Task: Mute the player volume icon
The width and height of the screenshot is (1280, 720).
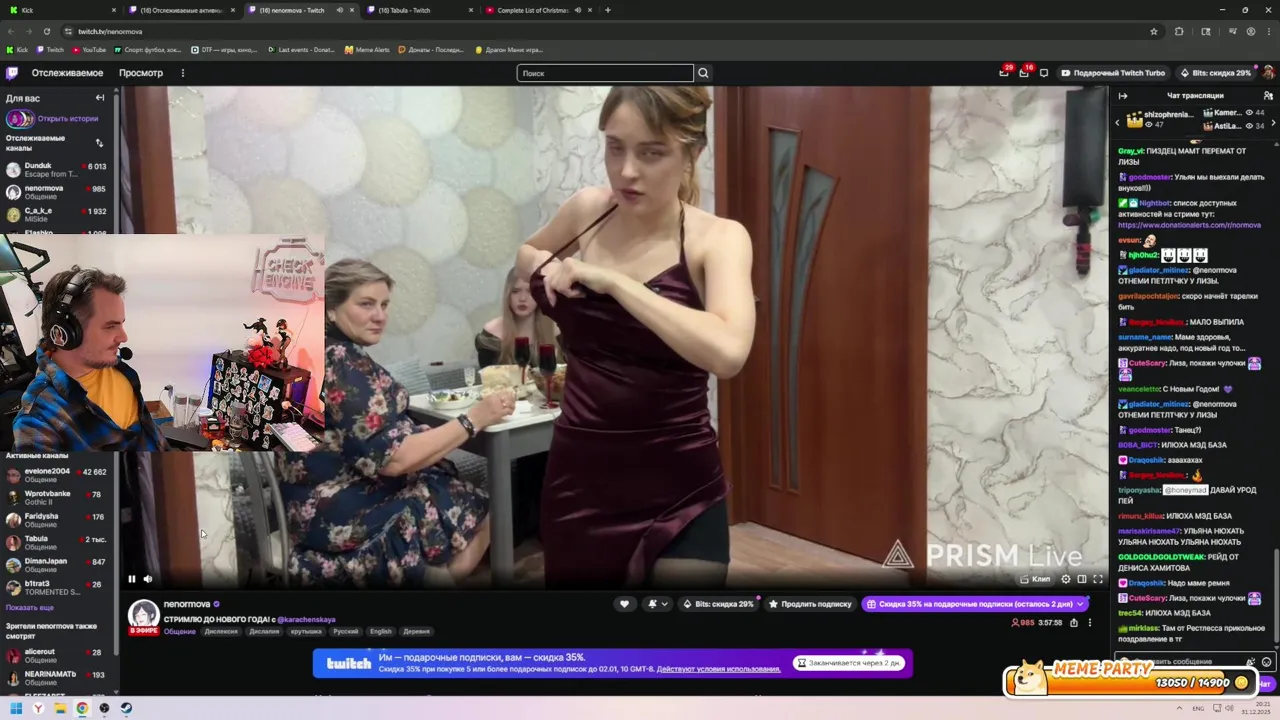Action: (x=148, y=579)
